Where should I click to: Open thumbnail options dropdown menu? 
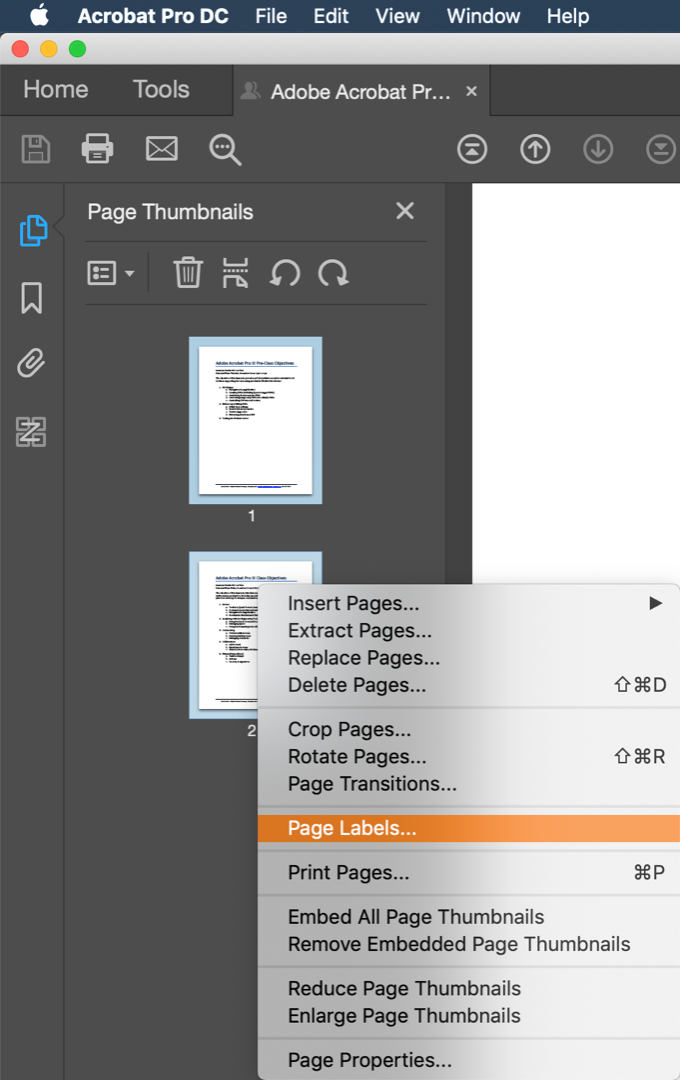[x=110, y=273]
